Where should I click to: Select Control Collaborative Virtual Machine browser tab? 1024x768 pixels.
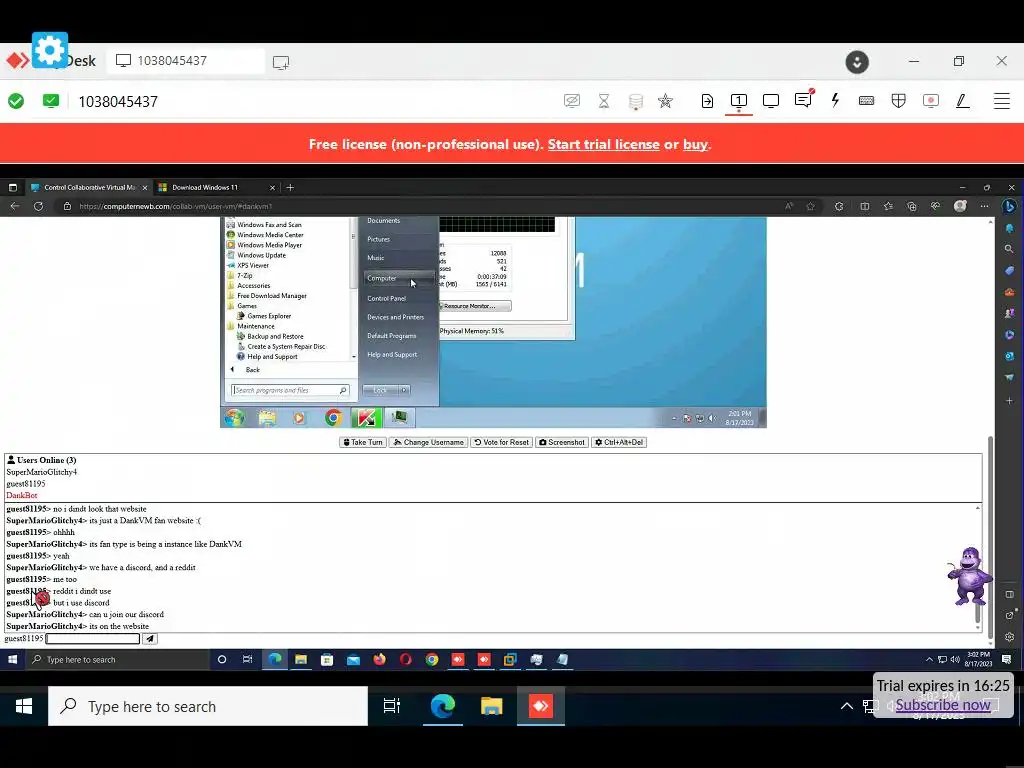point(90,187)
